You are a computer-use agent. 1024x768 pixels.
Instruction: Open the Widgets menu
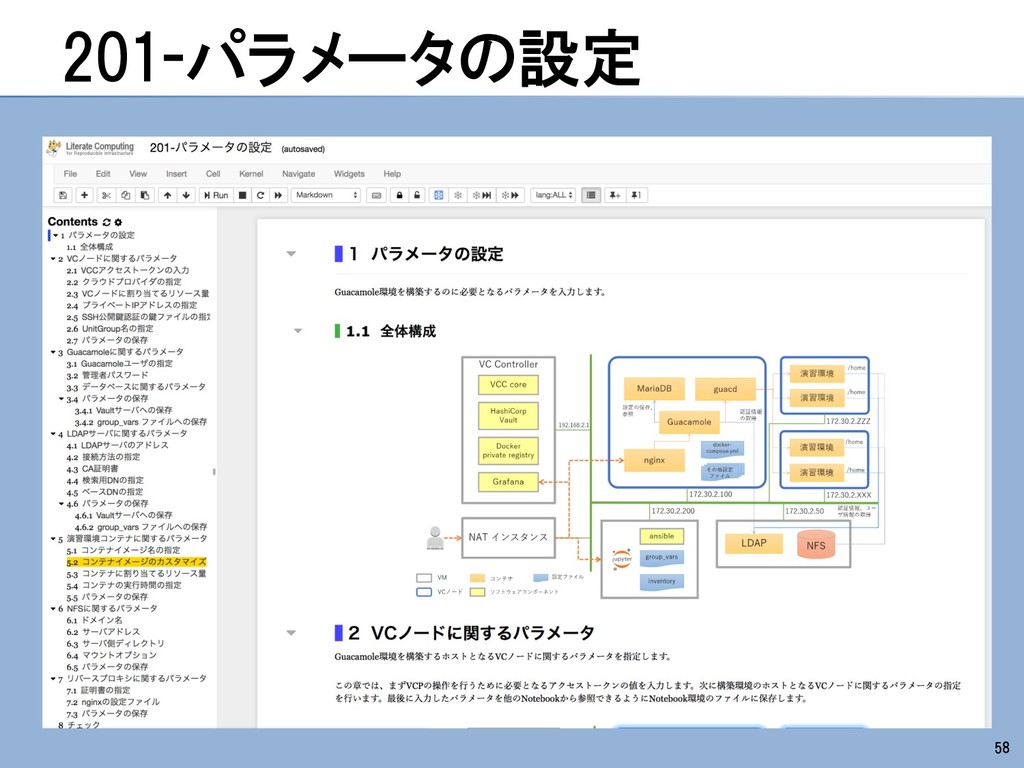point(349,174)
